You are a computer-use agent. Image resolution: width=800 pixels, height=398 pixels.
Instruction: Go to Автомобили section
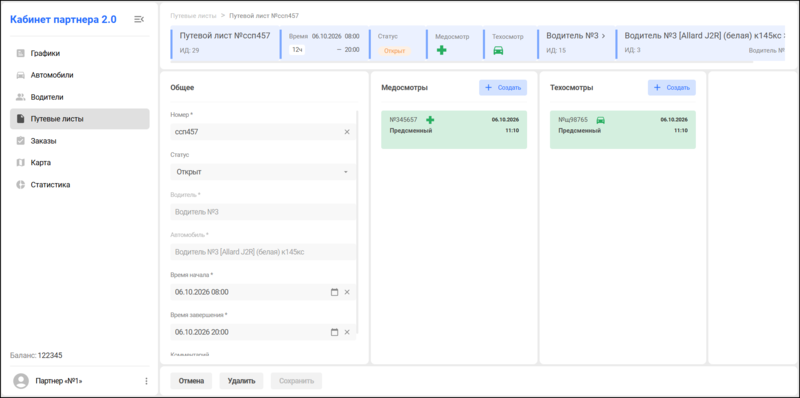tap(80, 75)
